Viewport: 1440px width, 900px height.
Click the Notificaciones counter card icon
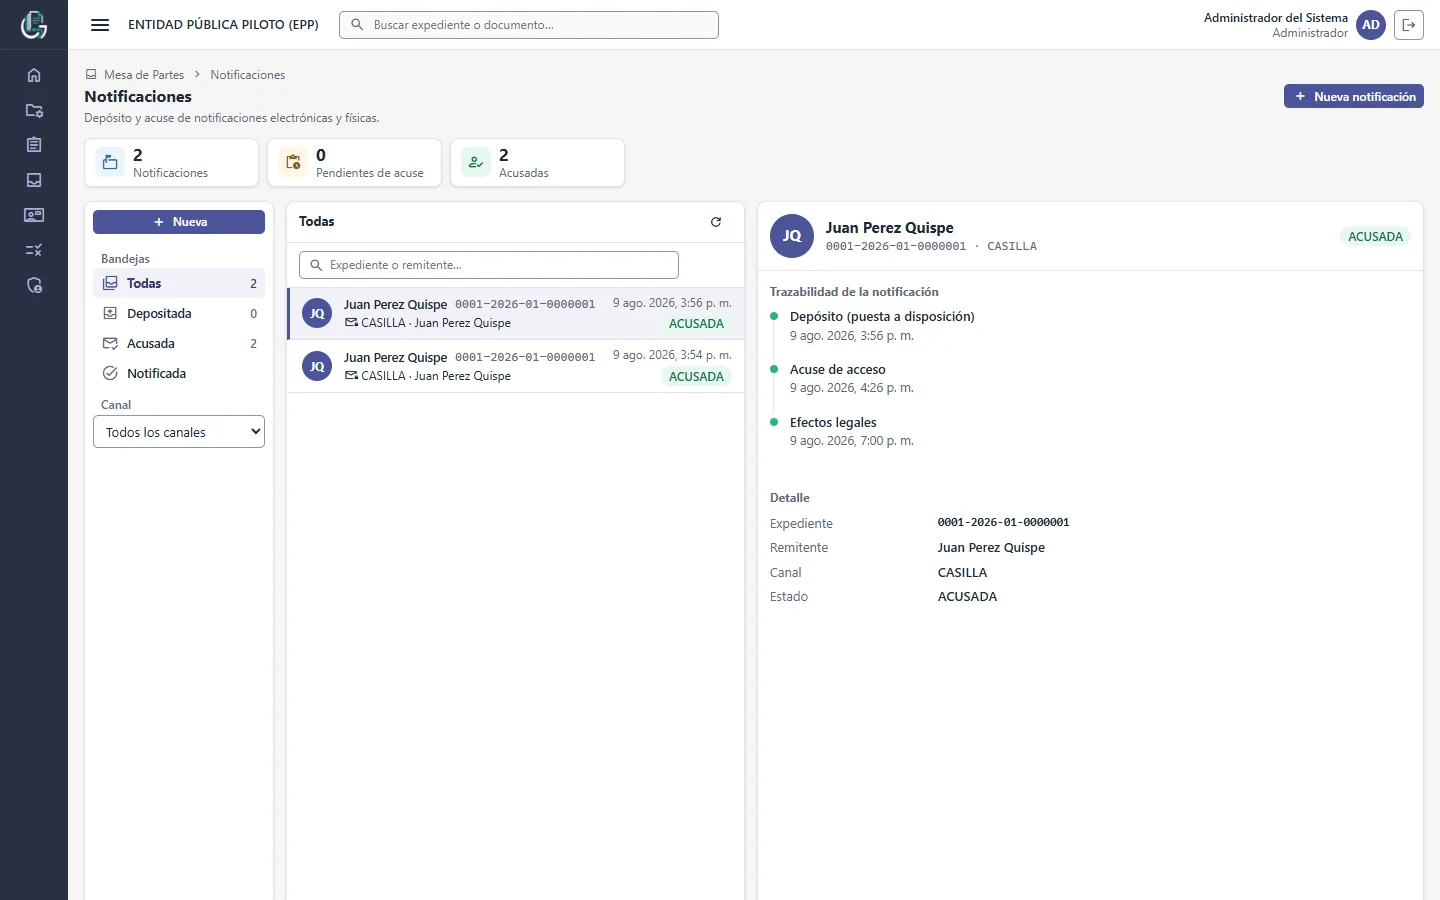[x=111, y=162]
